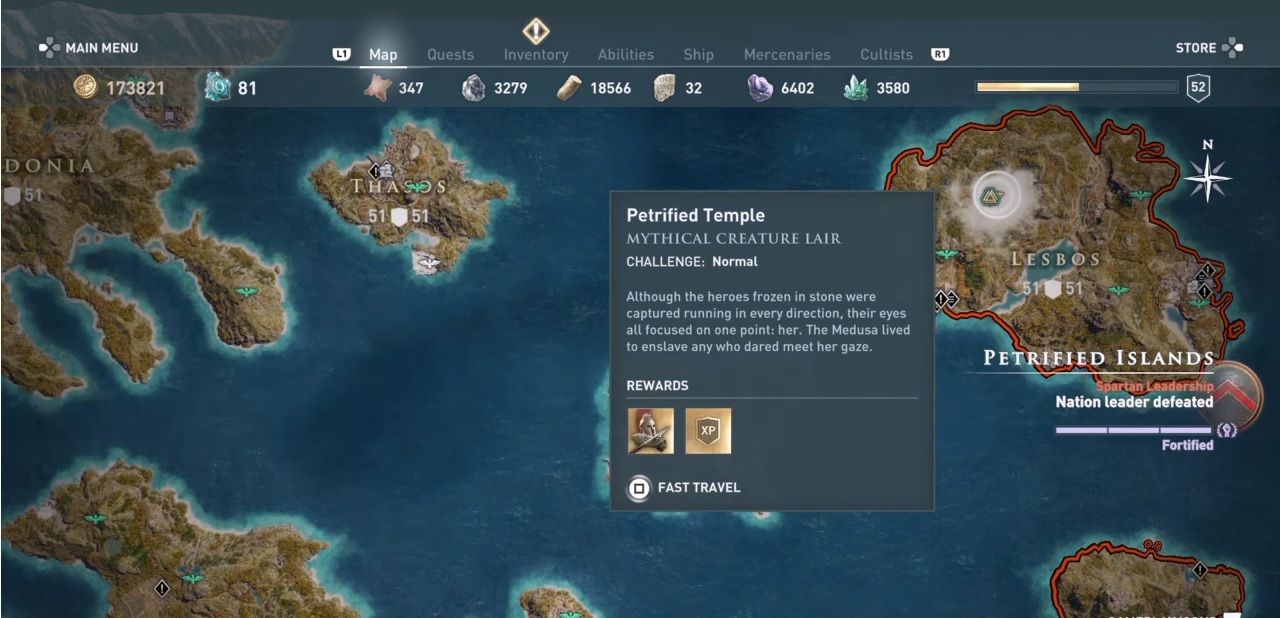1280x618 pixels.
Task: Open the Quests tab
Action: pyautogui.click(x=450, y=55)
